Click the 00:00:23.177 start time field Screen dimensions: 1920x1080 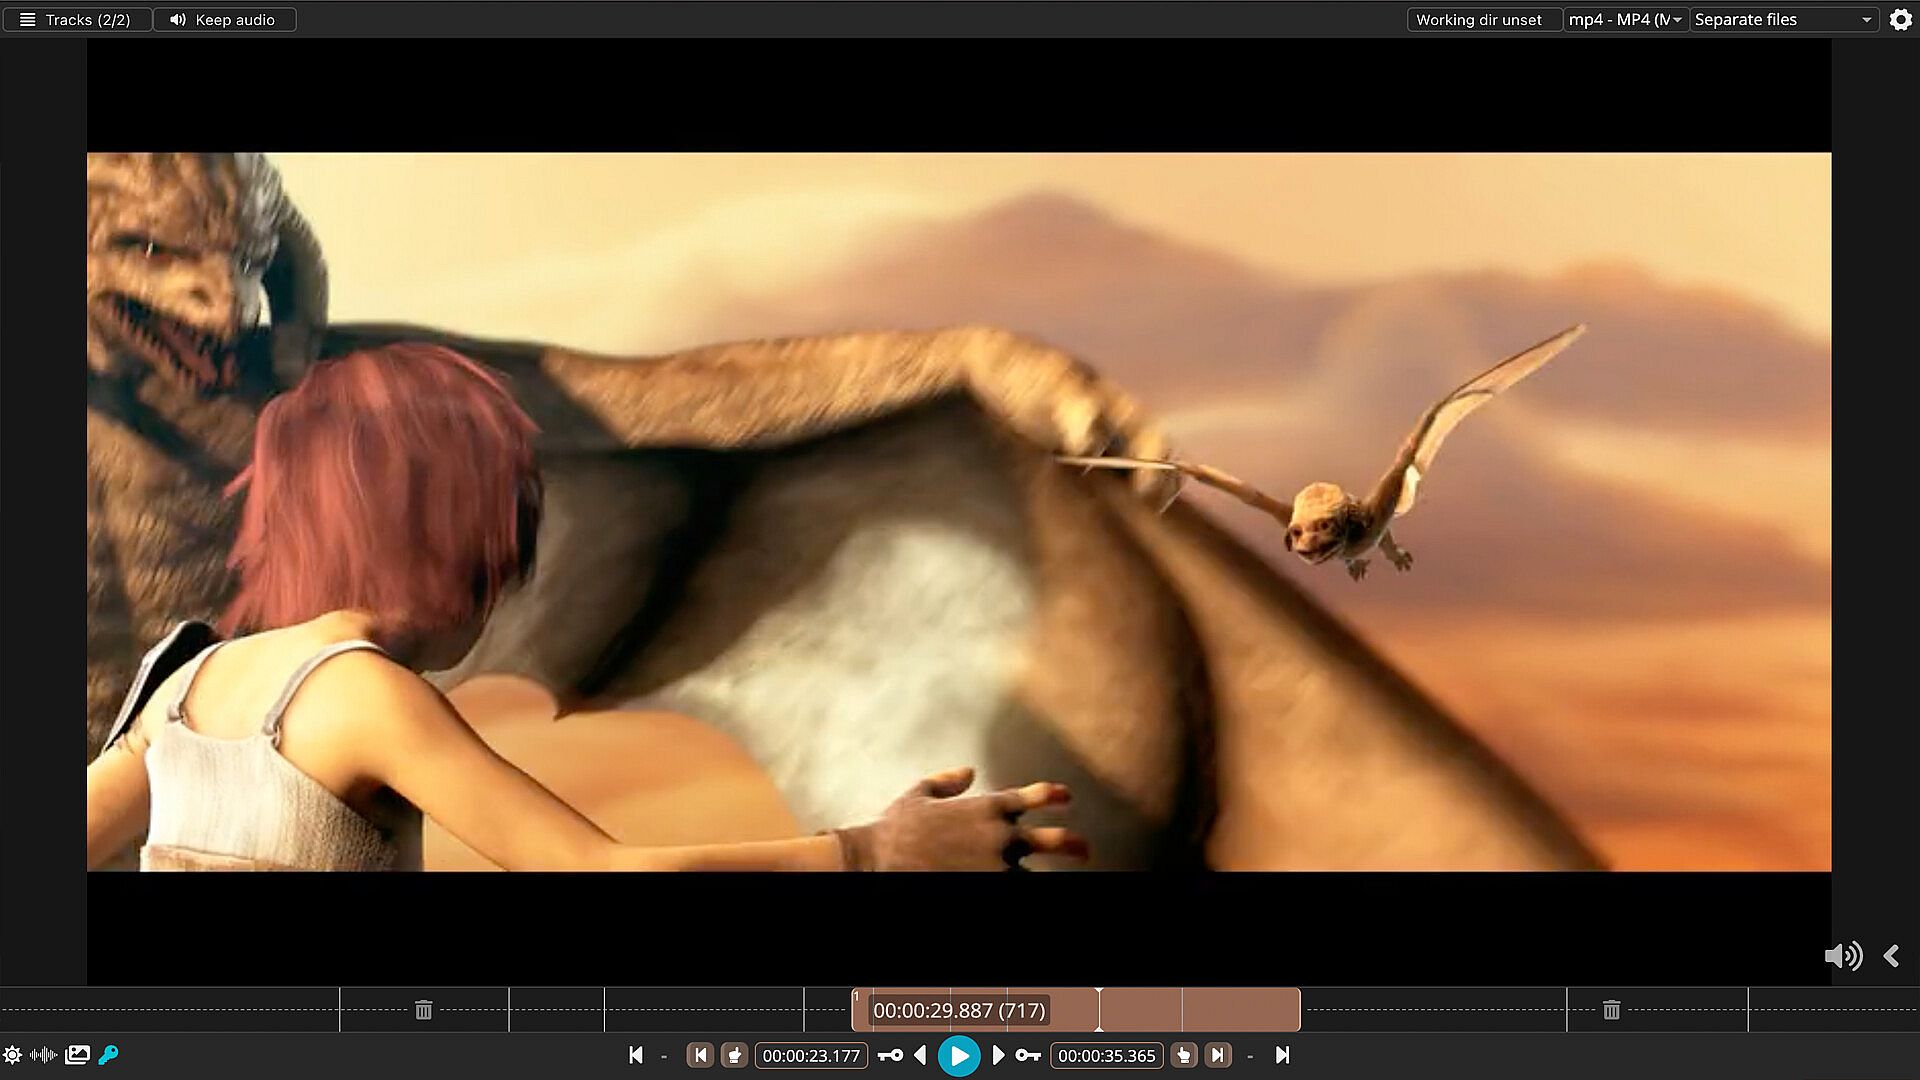[x=811, y=1055]
